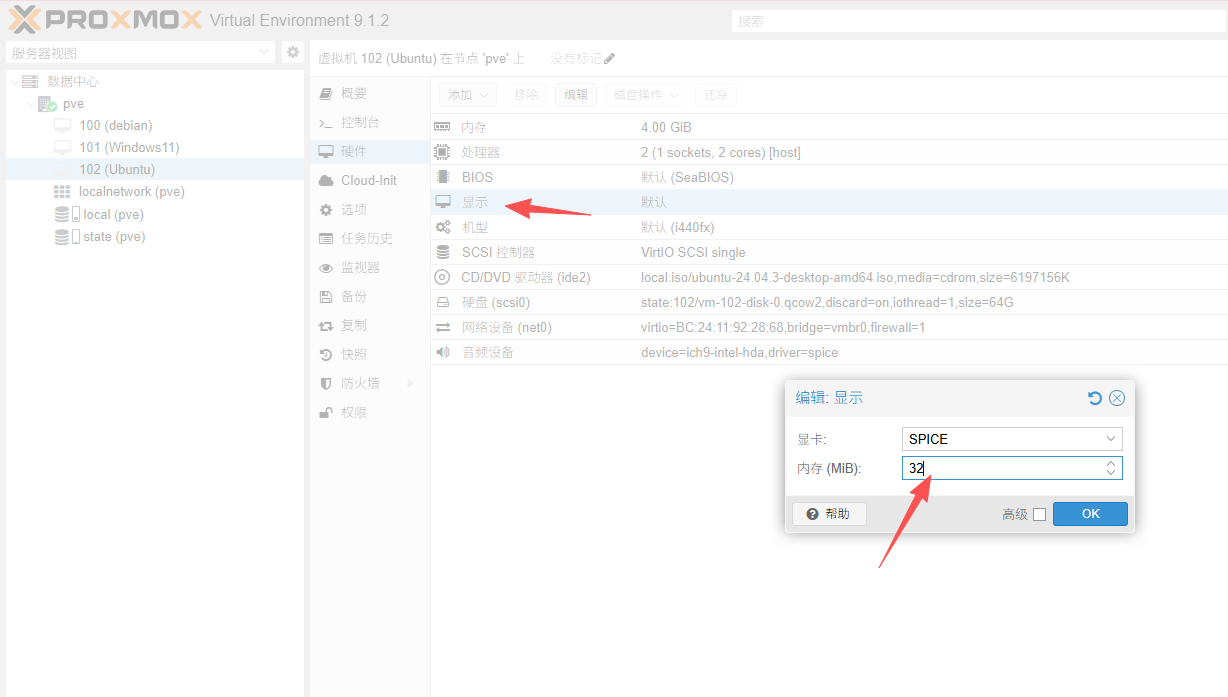The width and height of the screenshot is (1228, 697).
Task: Open the localnetwork (pve) item
Action: [131, 191]
